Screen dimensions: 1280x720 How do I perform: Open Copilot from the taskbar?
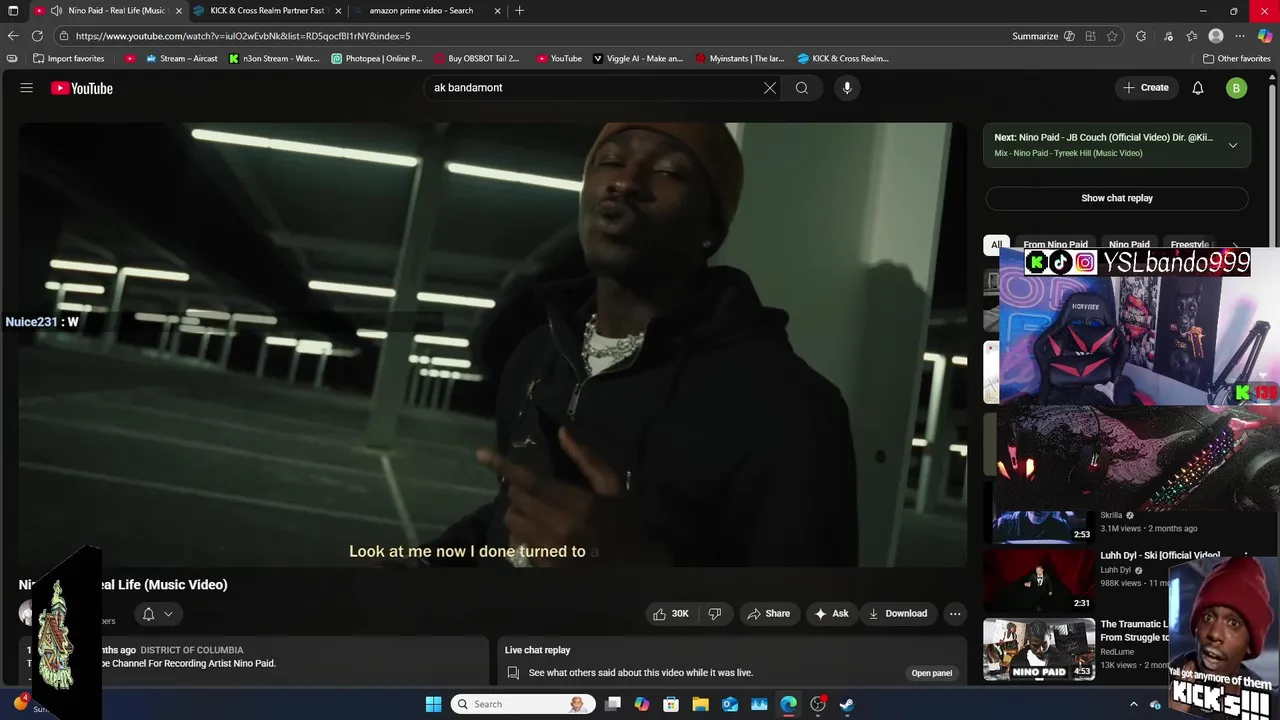pos(642,704)
